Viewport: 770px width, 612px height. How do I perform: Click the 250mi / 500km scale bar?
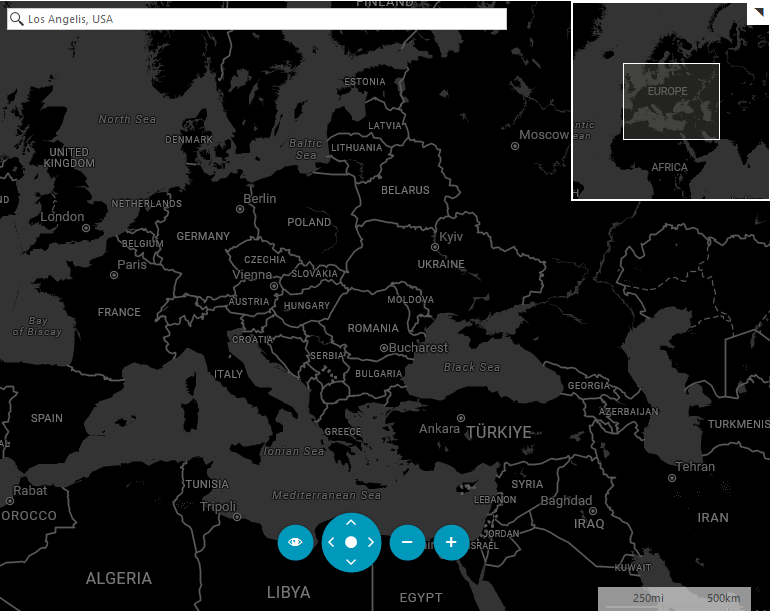click(674, 598)
